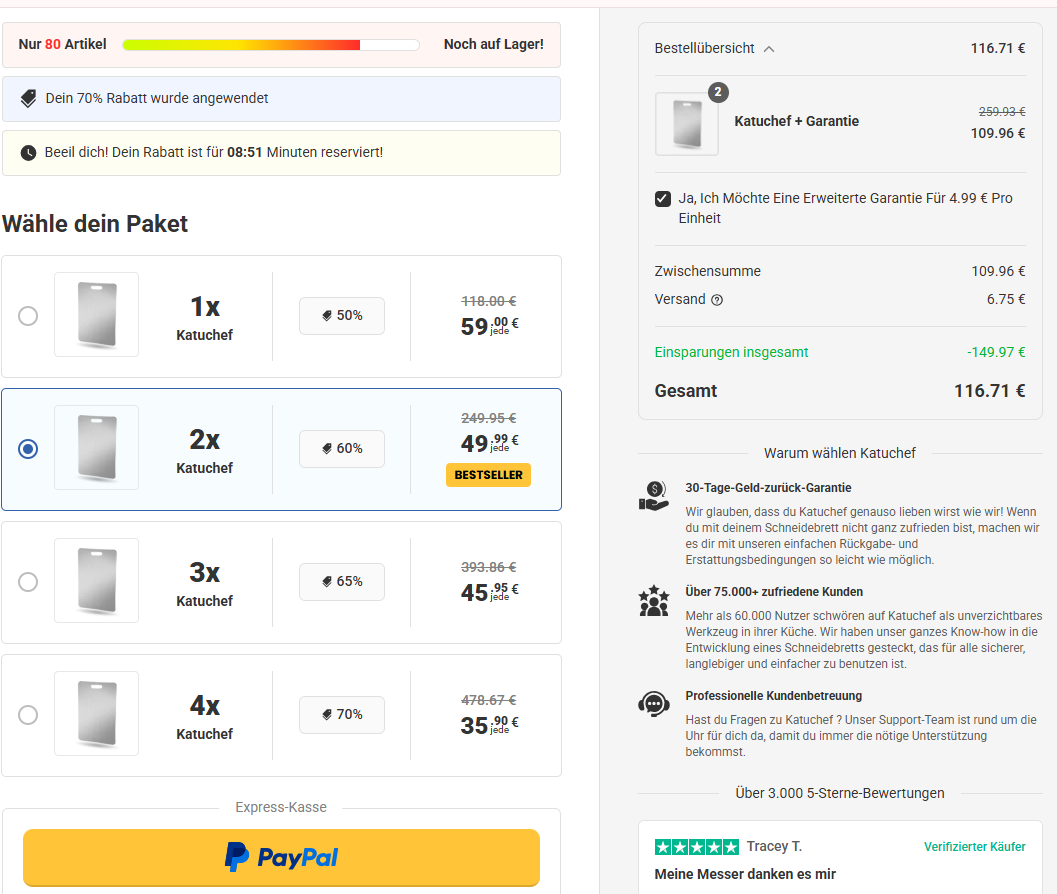The image size is (1057, 894).
Task: Click the five-star rating of Tracey T.
Action: [x=696, y=847]
